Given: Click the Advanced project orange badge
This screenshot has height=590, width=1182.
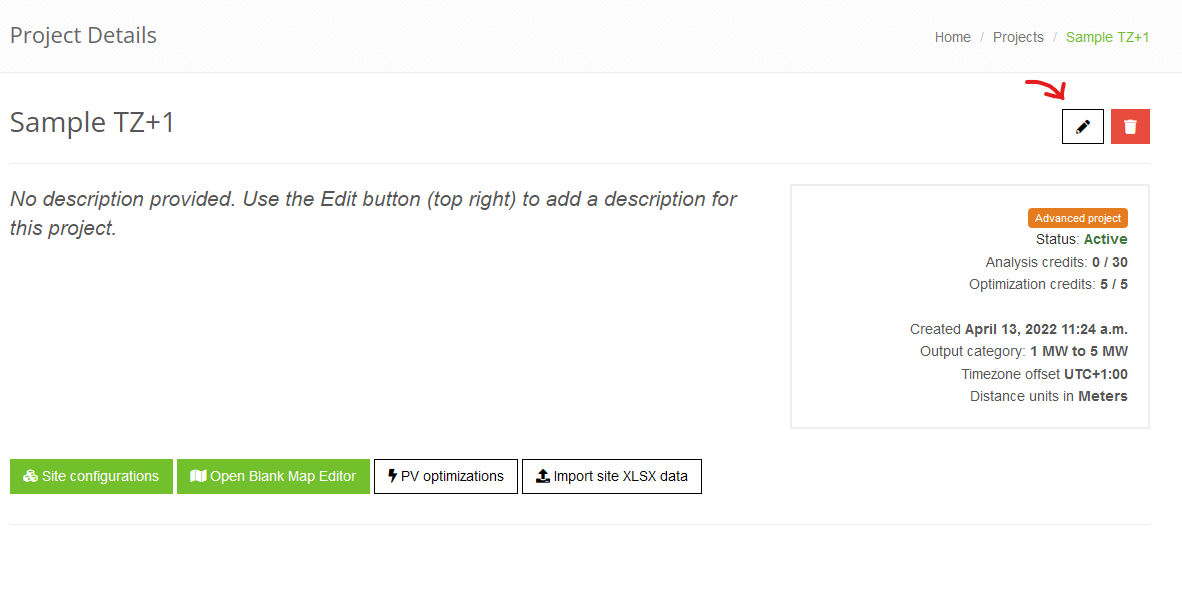Looking at the screenshot, I should click(1078, 218).
